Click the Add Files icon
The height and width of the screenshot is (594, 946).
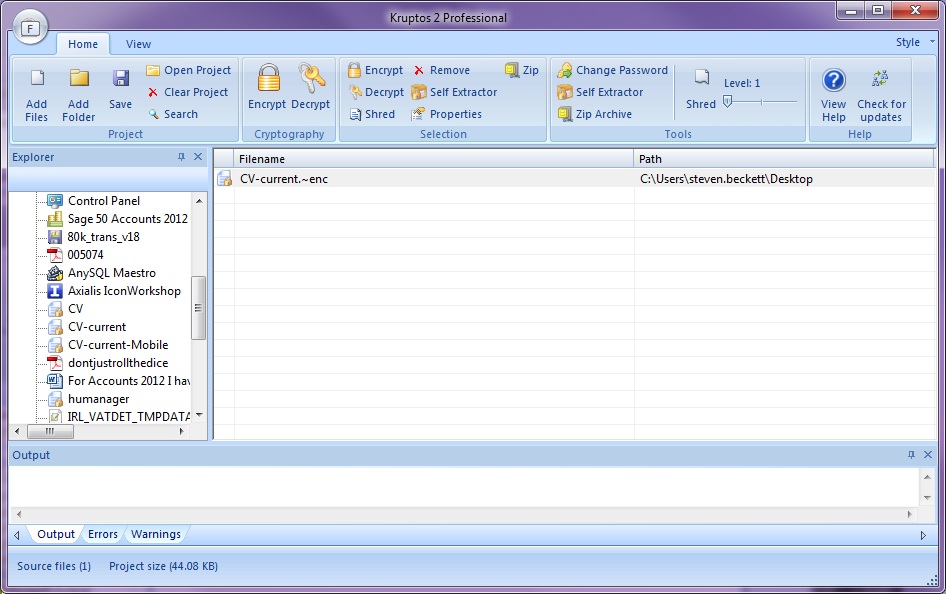click(37, 78)
